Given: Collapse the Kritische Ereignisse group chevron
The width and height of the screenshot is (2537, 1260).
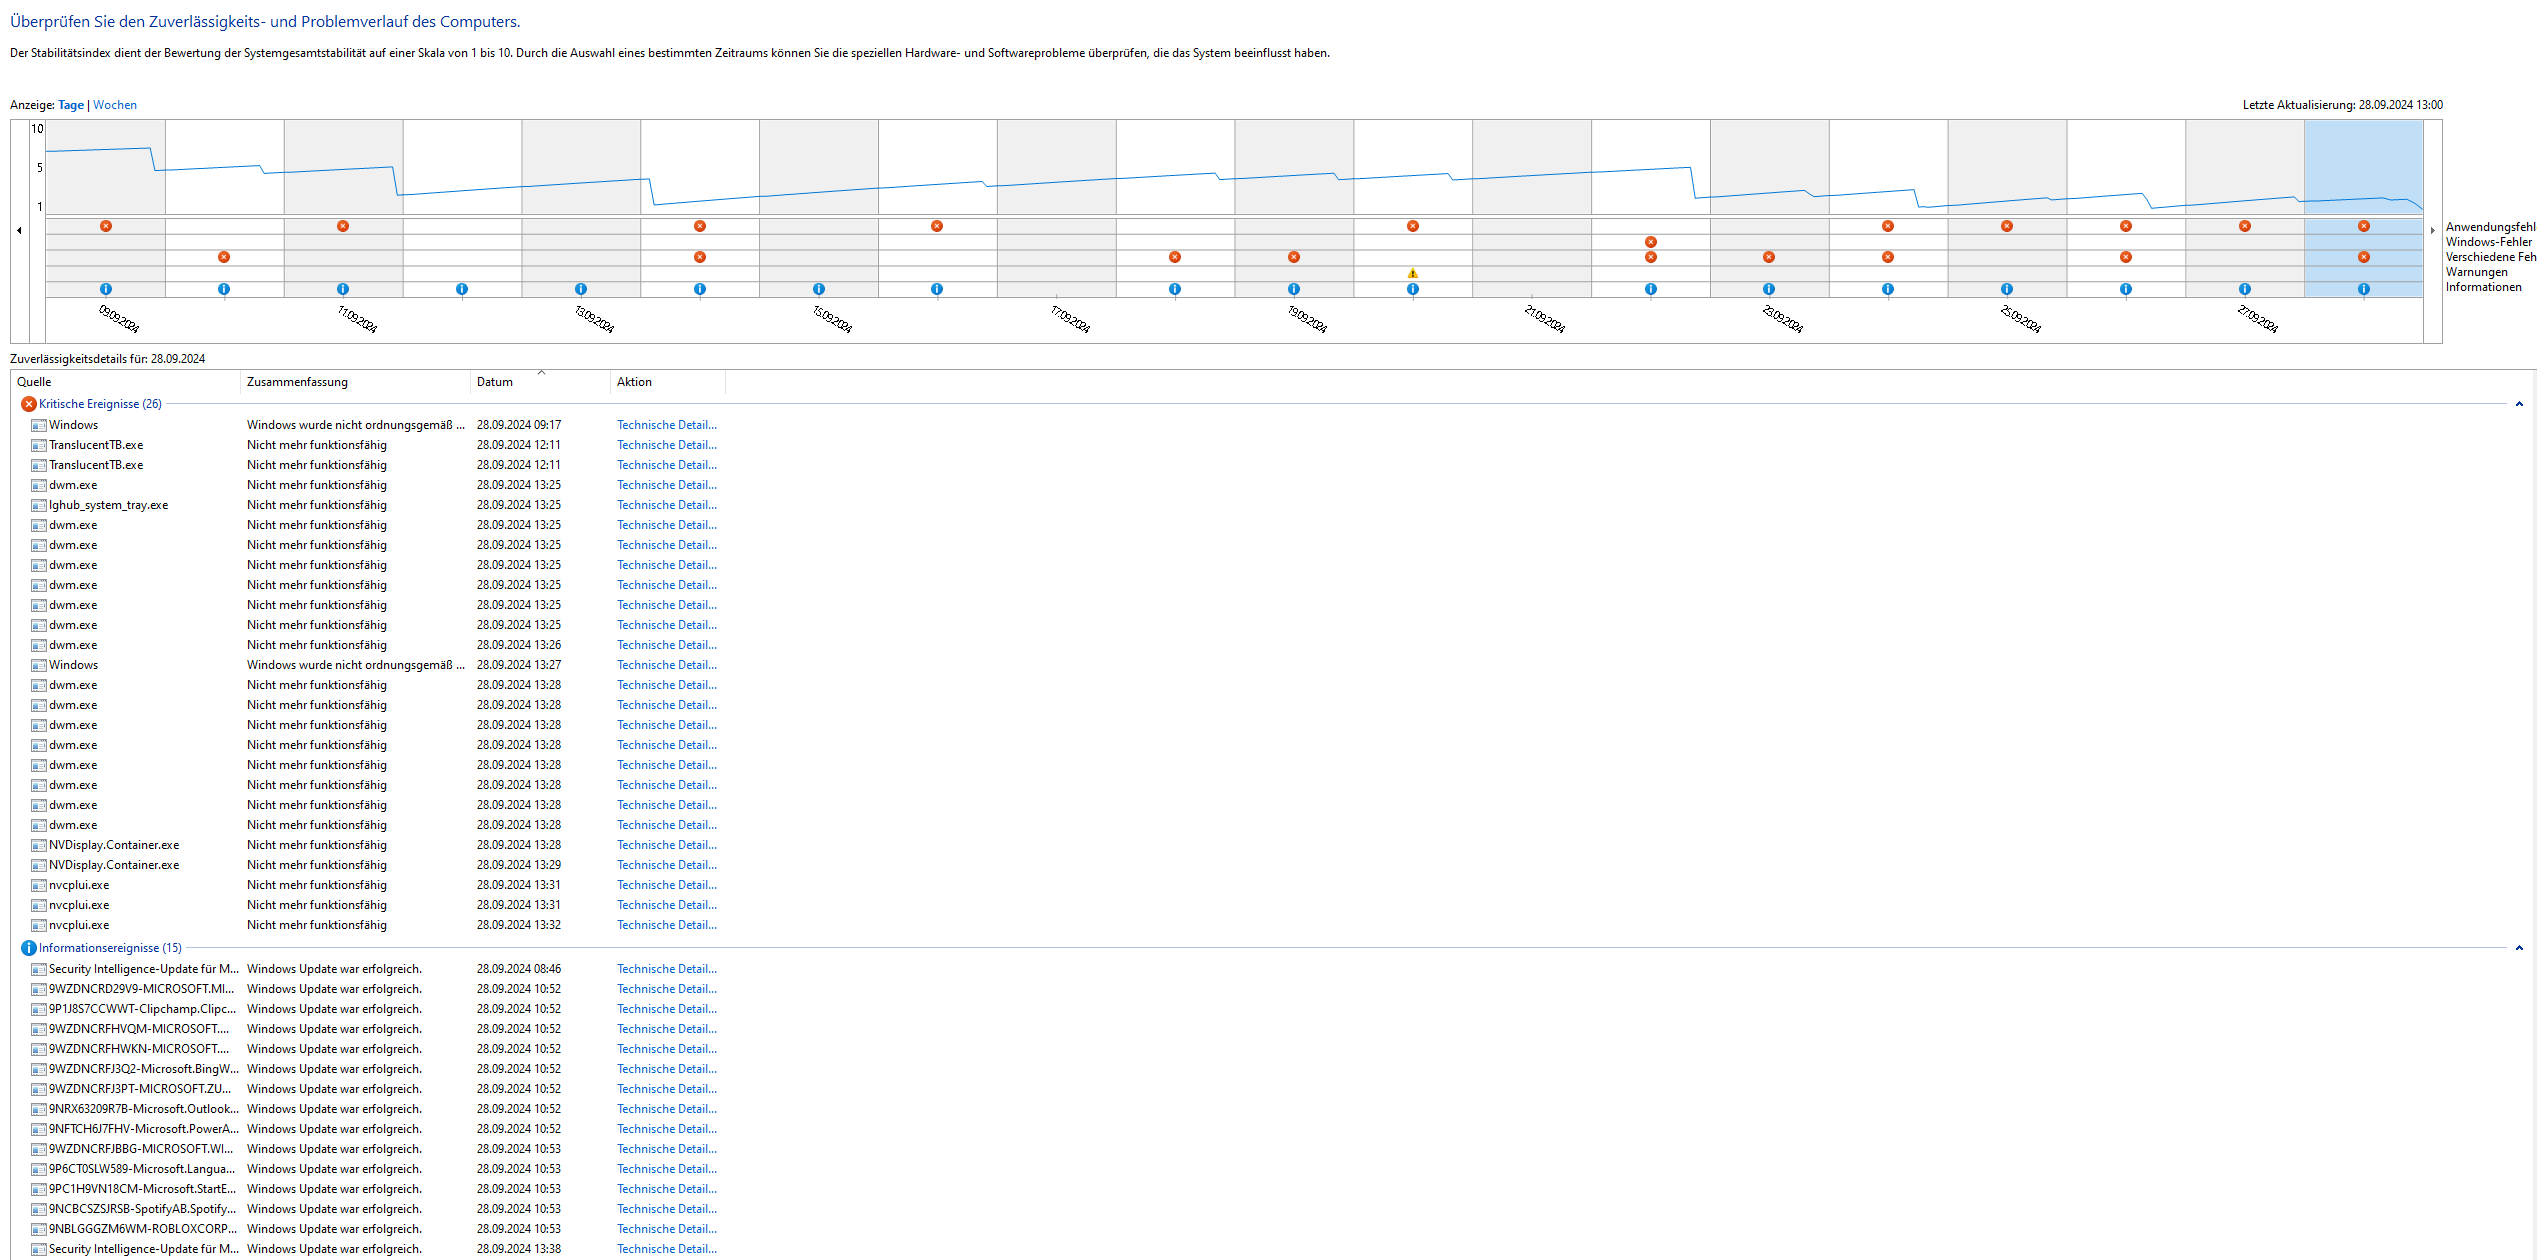Looking at the screenshot, I should [x=2518, y=404].
